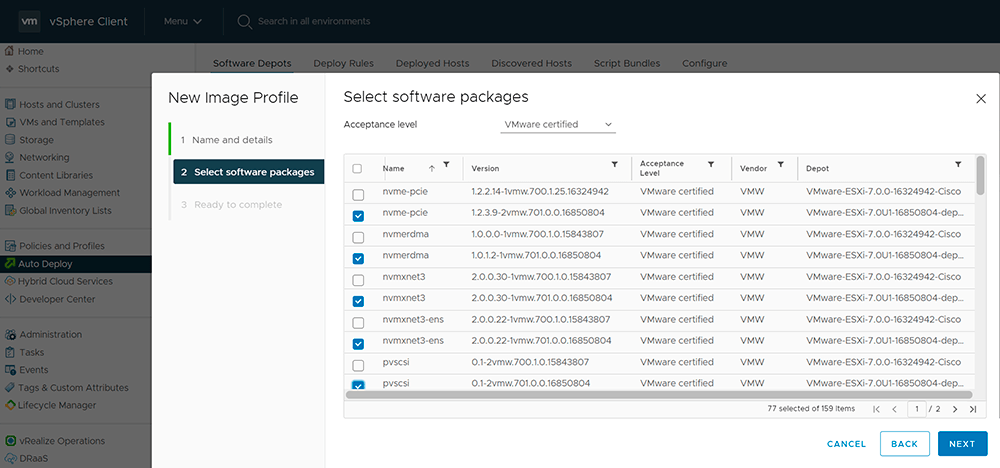Screen dimensions: 1000x468
Task: Click the NEXT button
Action: [x=962, y=444]
